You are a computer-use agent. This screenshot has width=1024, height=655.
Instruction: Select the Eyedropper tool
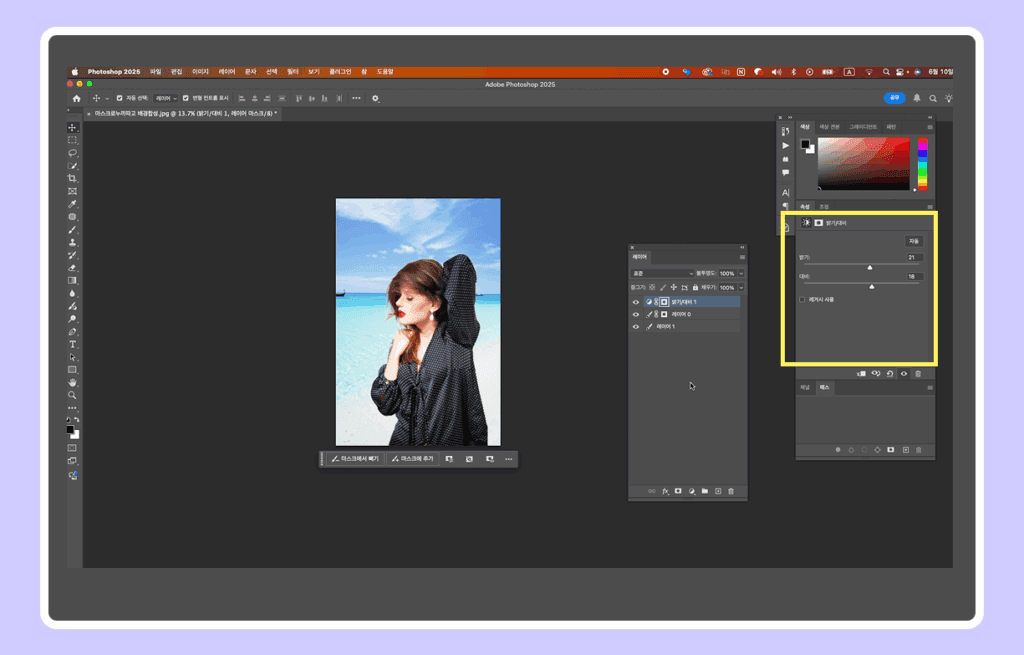pos(72,204)
